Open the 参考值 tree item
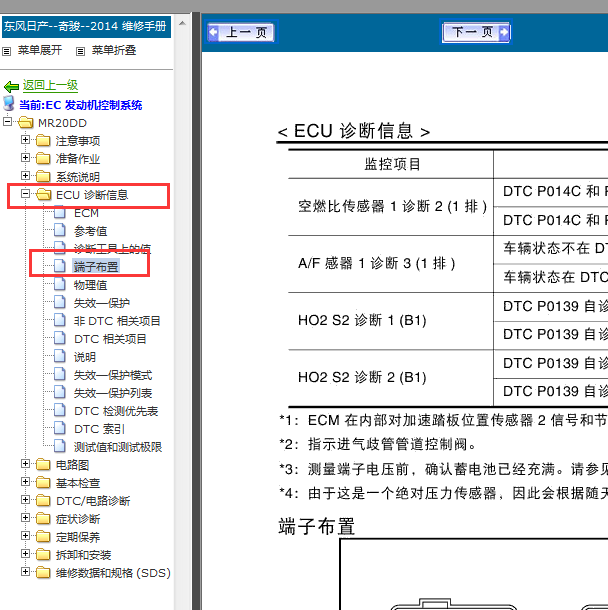Image resolution: width=608 pixels, height=610 pixels. coord(90,231)
